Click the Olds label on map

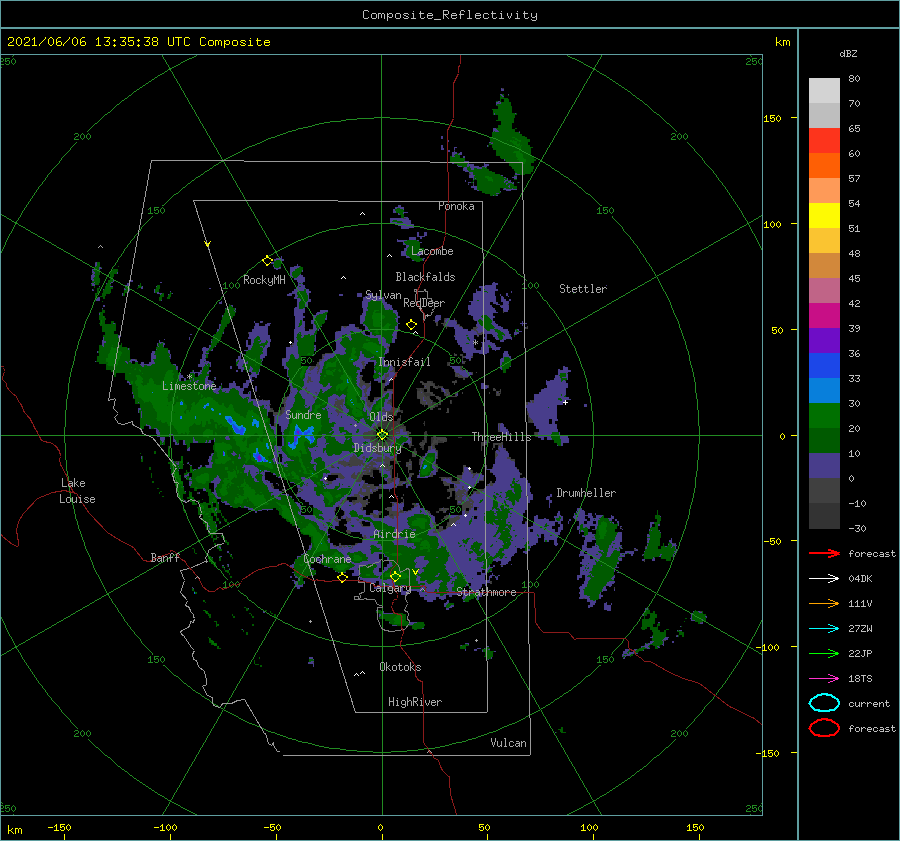(381, 417)
